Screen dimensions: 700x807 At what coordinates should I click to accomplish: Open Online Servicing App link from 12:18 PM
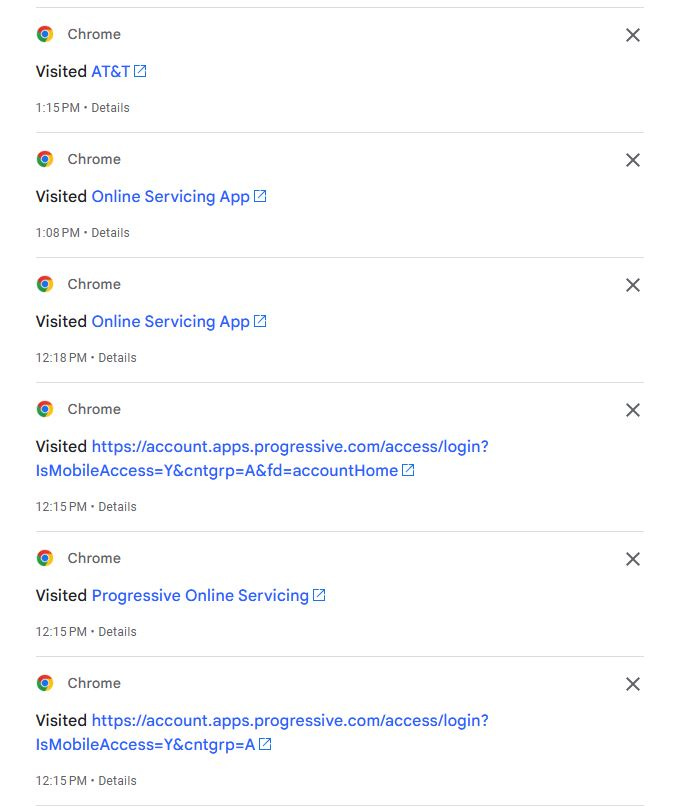tap(170, 321)
